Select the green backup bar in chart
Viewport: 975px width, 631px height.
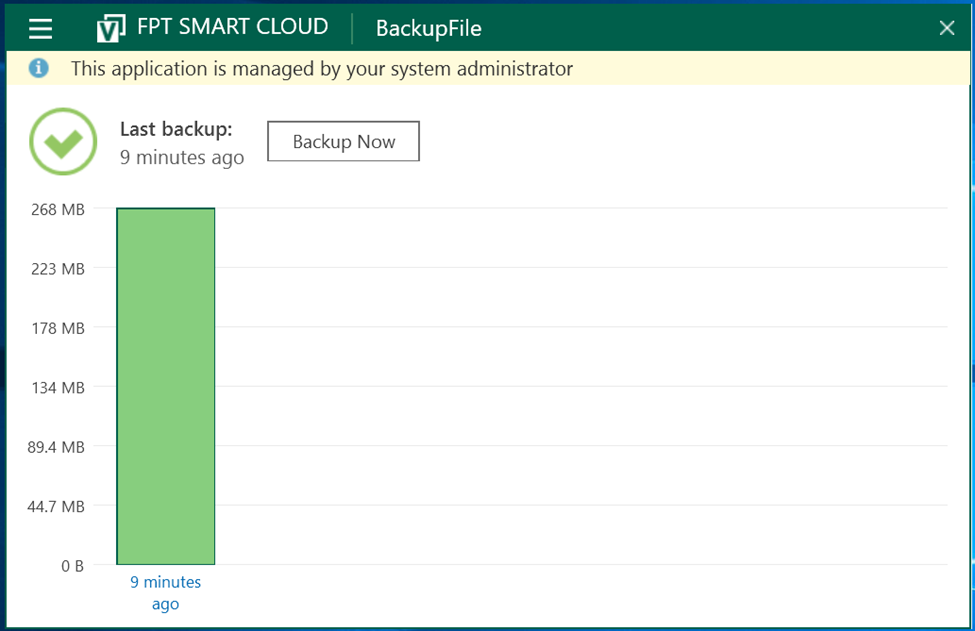166,386
